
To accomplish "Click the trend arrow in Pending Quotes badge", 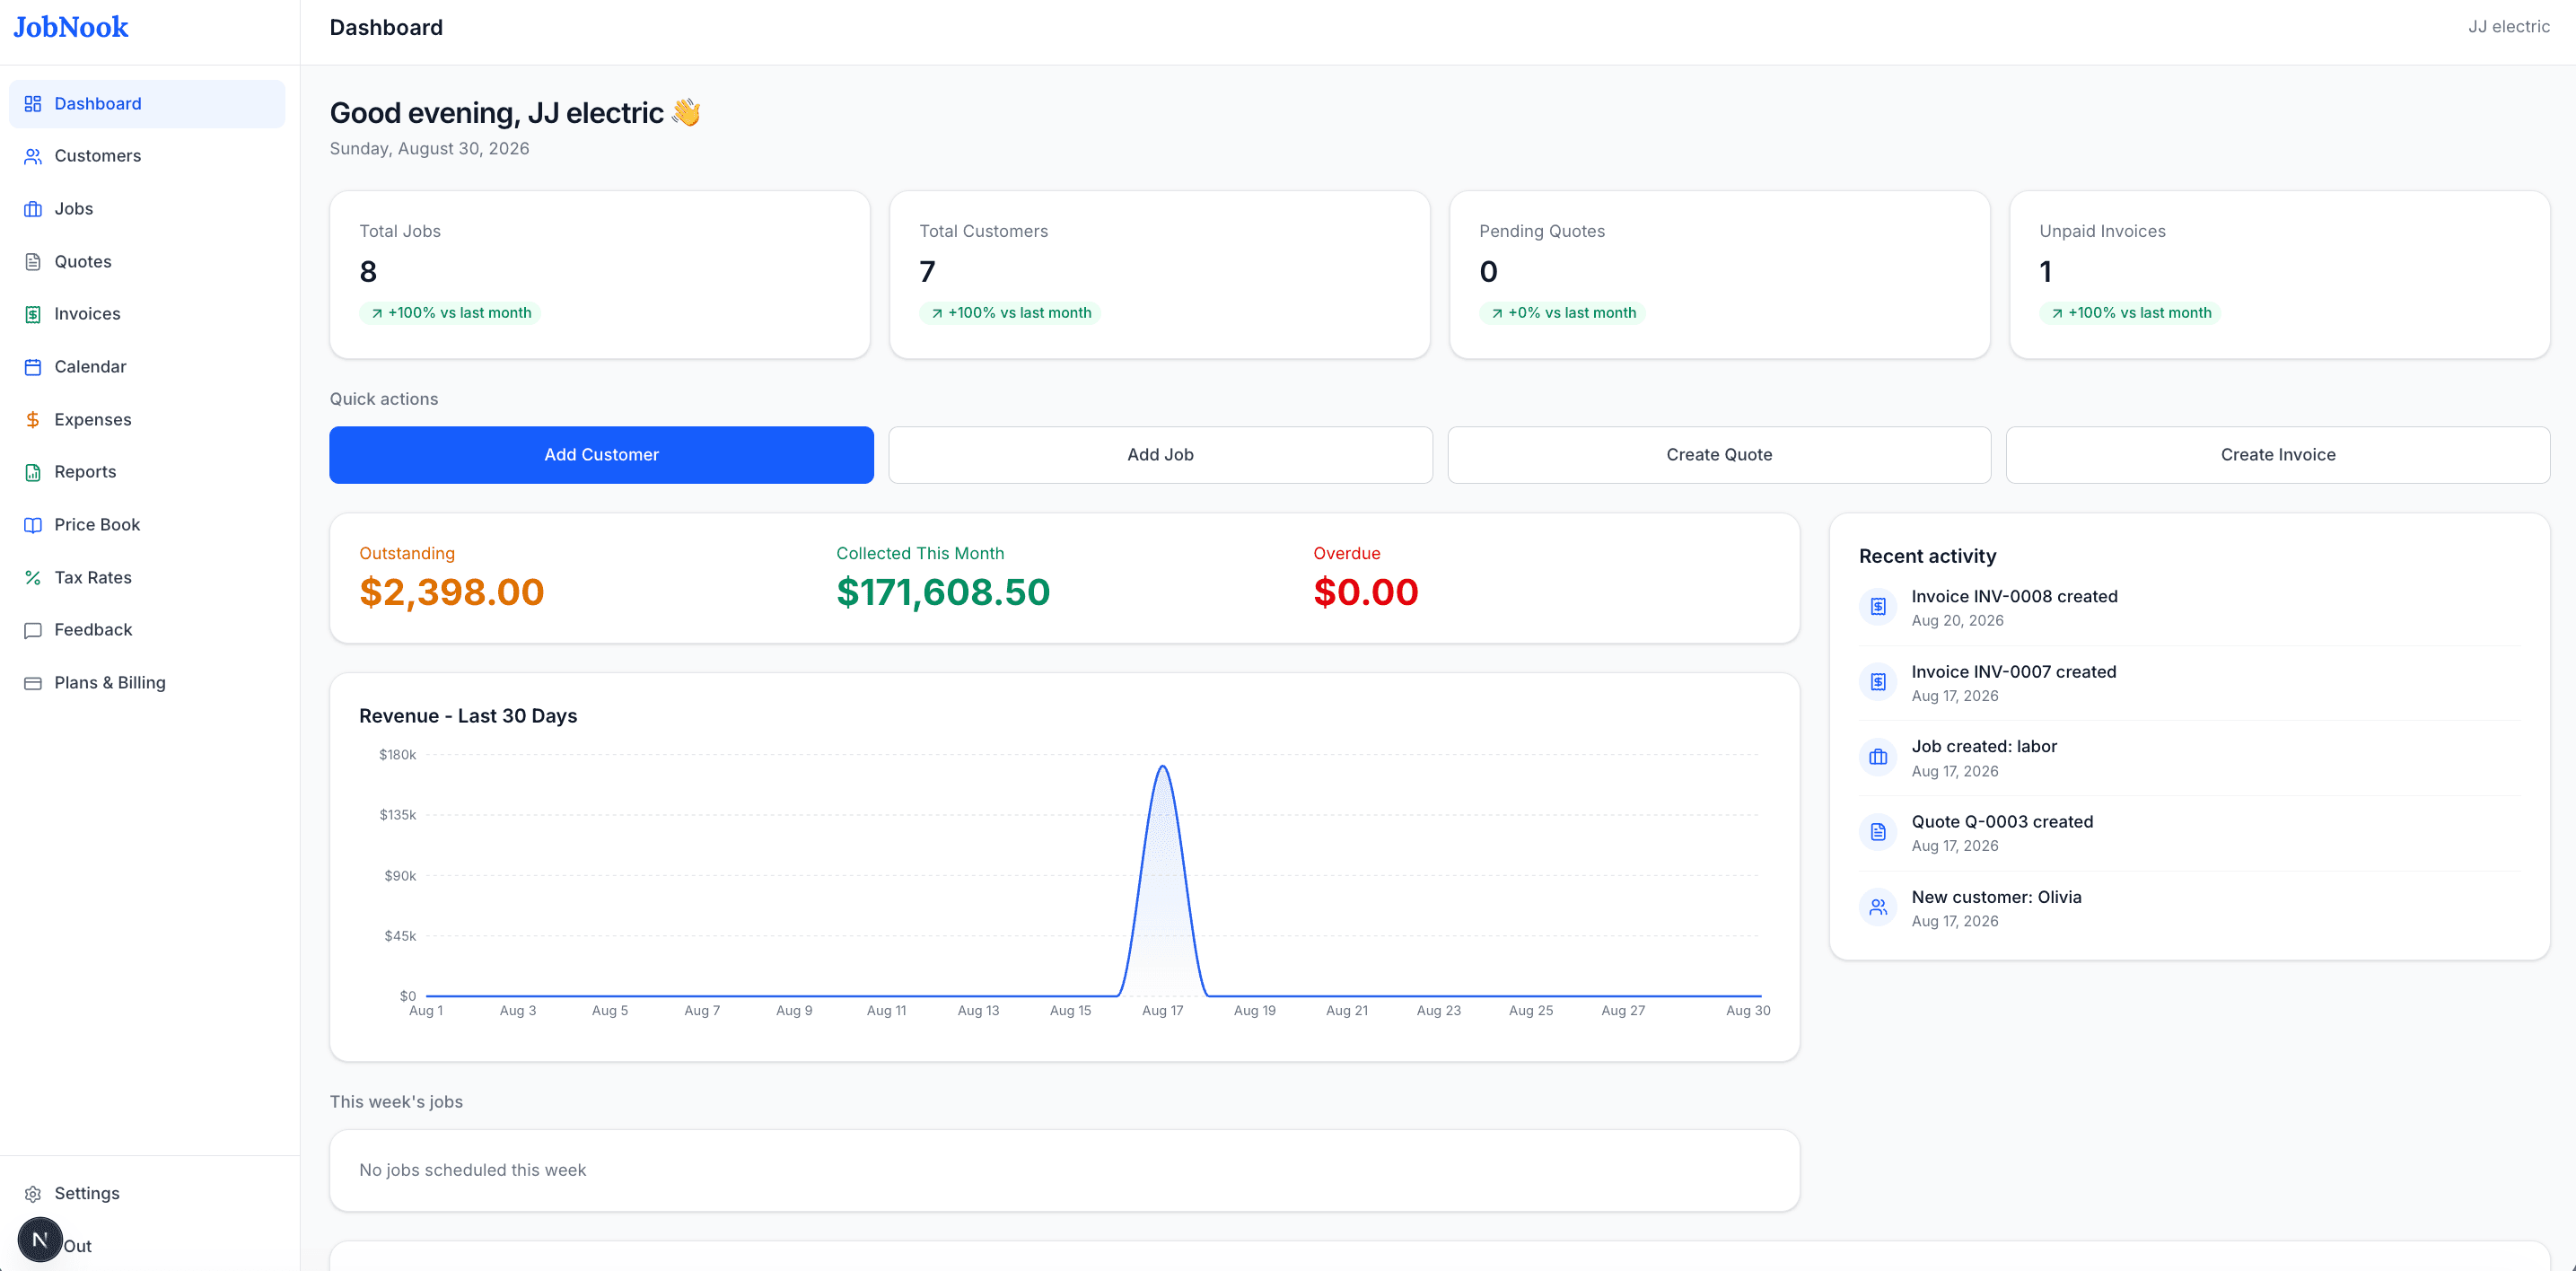I will tap(1497, 313).
